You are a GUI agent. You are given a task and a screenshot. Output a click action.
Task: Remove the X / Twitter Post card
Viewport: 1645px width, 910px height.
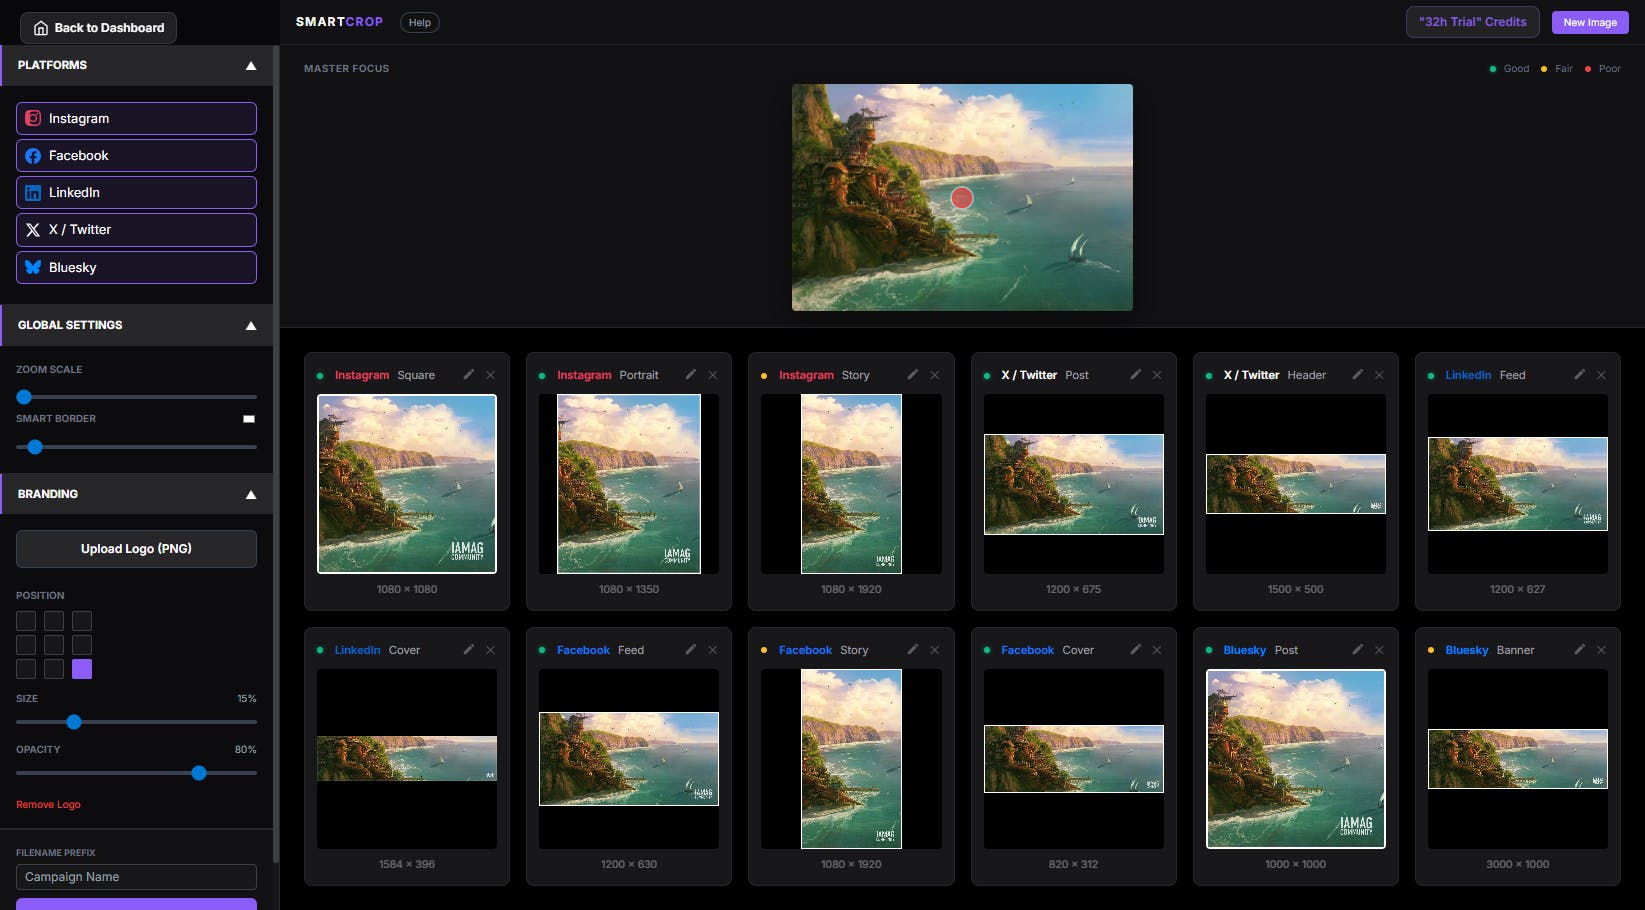pyautogui.click(x=1157, y=375)
